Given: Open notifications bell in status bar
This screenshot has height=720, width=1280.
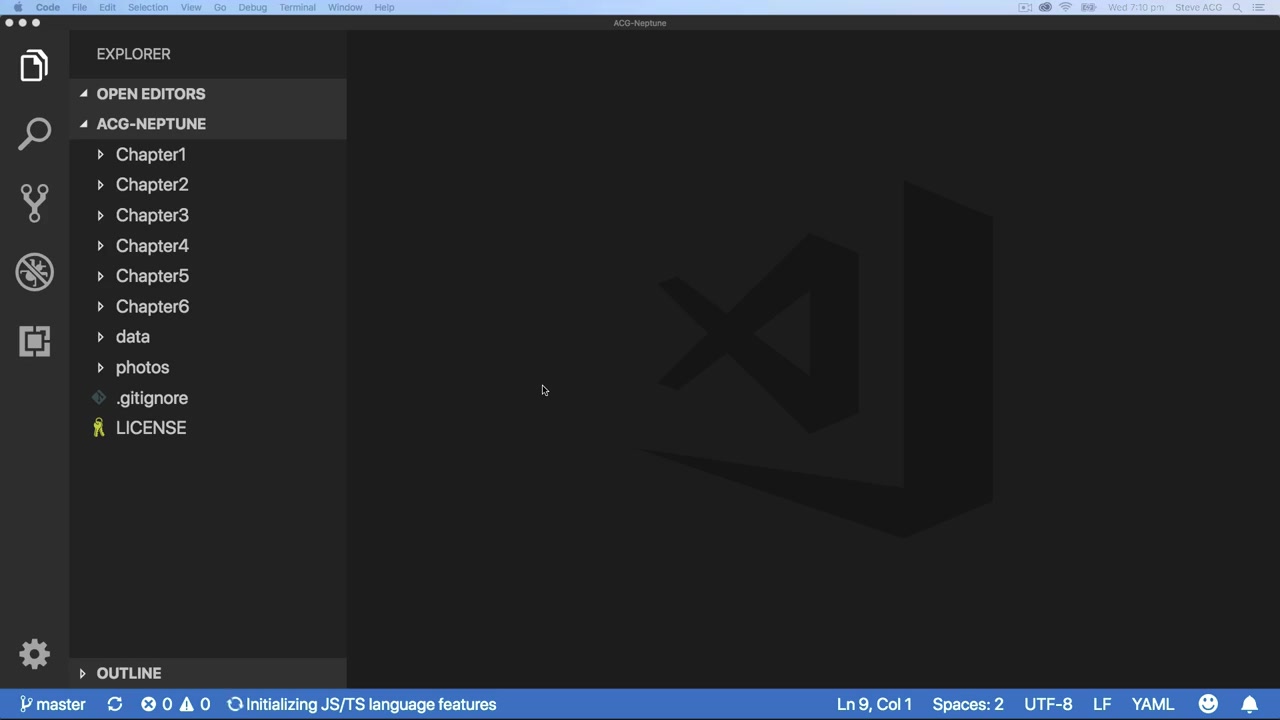Looking at the screenshot, I should click(x=1249, y=704).
